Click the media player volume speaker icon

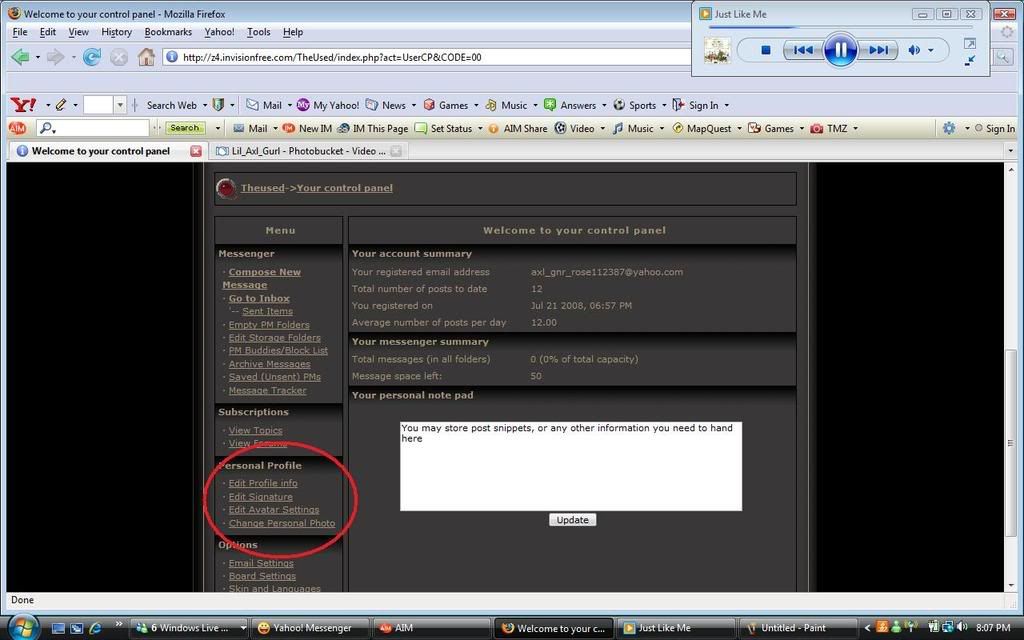(x=914, y=50)
